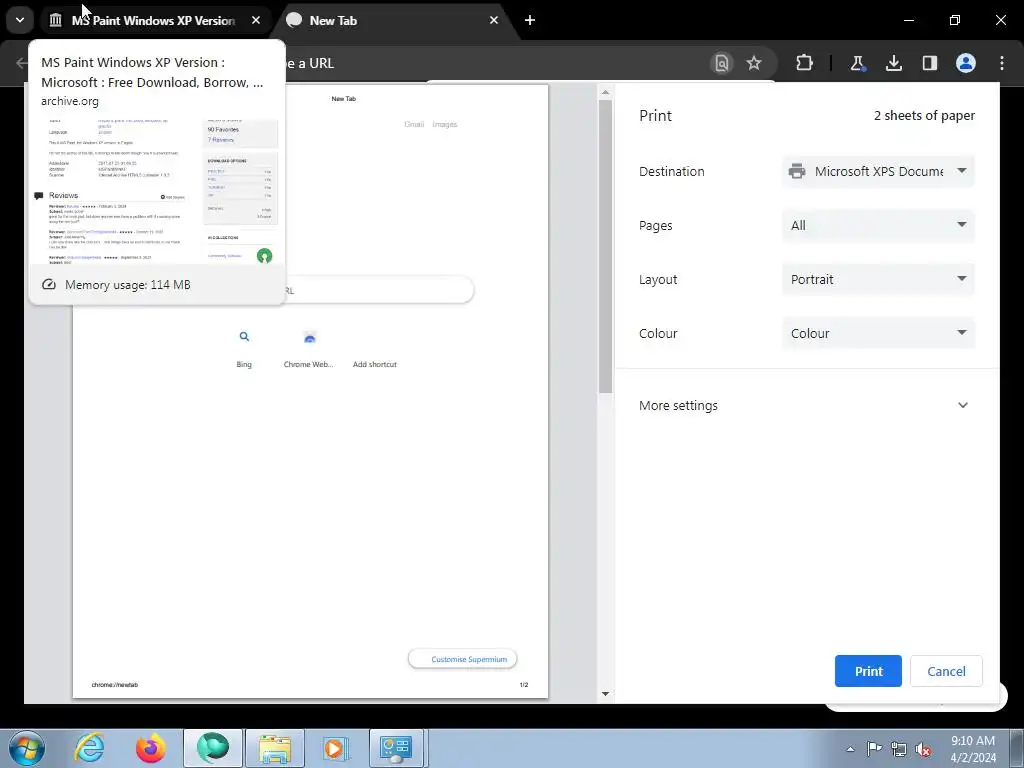Click the '2 sheets of paper' text
This screenshot has height=768, width=1024.
(x=924, y=116)
